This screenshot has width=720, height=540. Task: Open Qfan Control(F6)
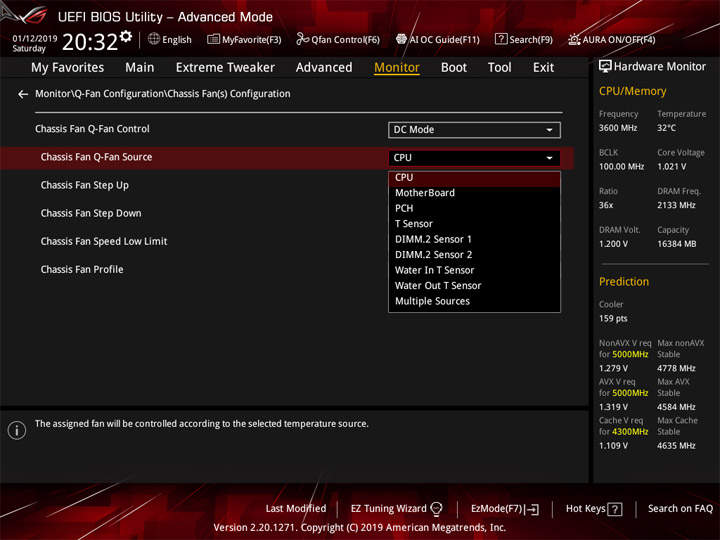point(338,39)
